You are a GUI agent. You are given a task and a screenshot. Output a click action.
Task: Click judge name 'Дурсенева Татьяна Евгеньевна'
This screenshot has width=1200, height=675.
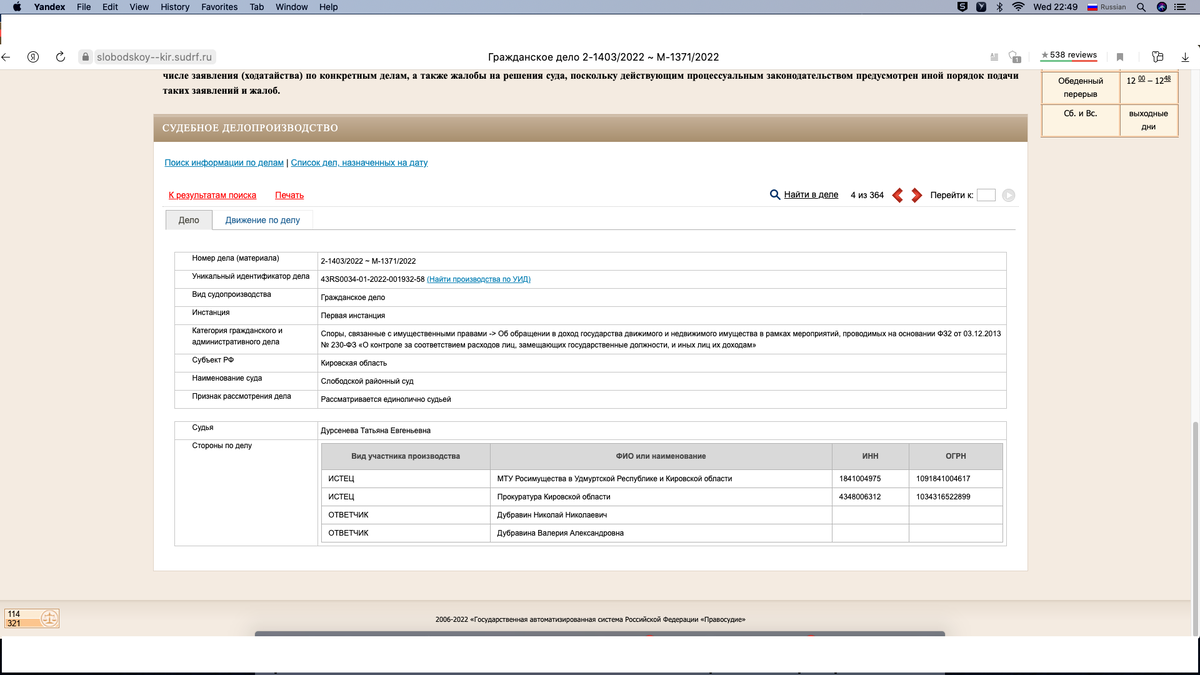375,431
